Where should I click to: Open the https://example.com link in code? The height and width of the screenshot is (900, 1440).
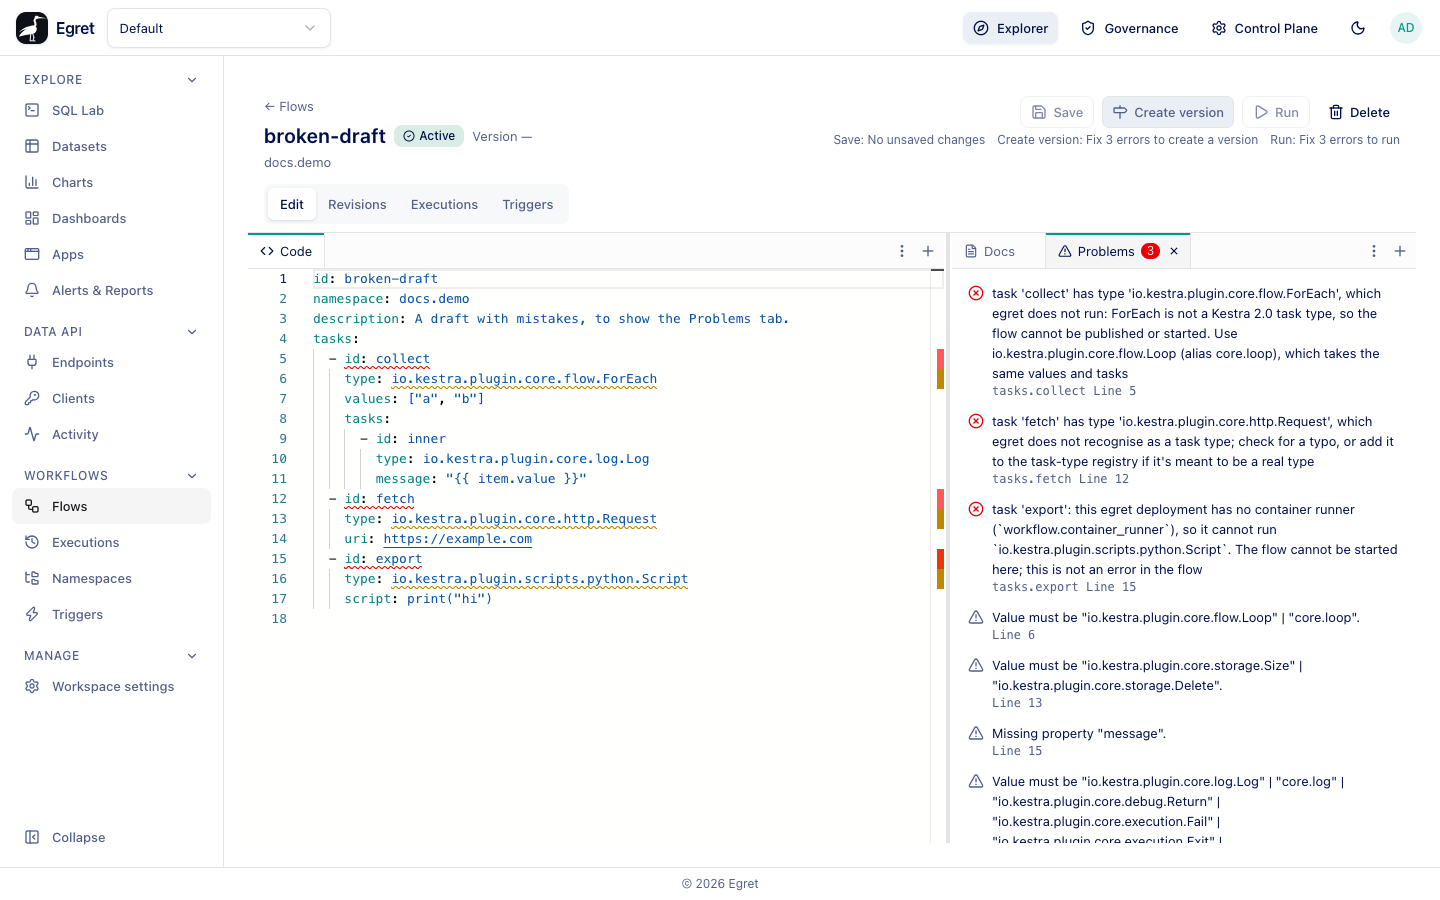coord(458,539)
